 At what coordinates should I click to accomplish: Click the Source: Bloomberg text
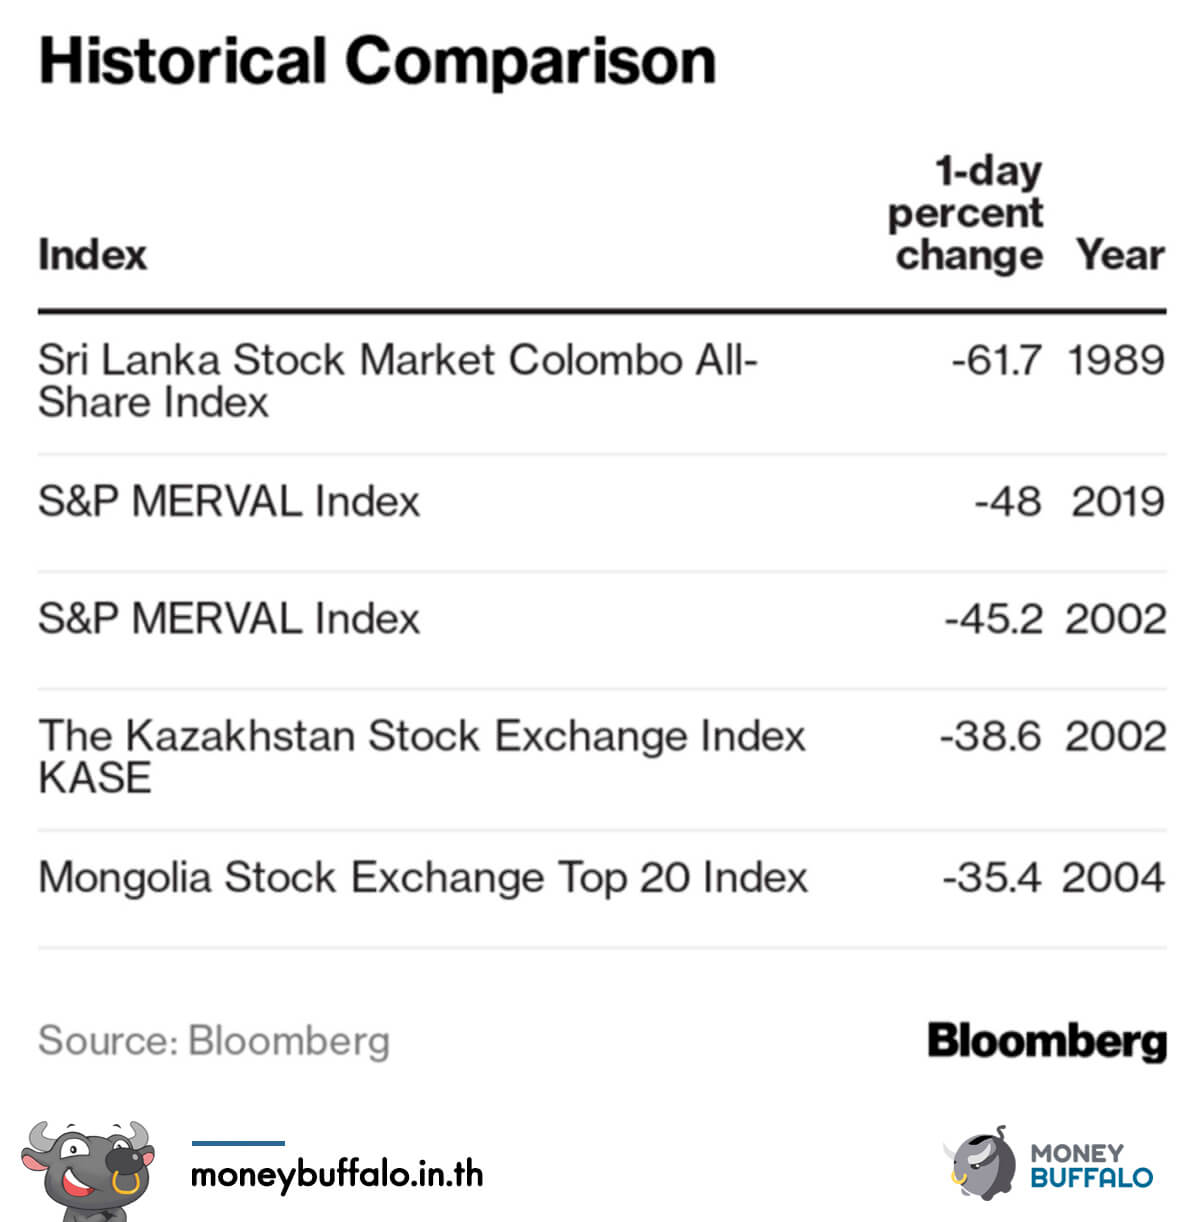coord(214,1041)
